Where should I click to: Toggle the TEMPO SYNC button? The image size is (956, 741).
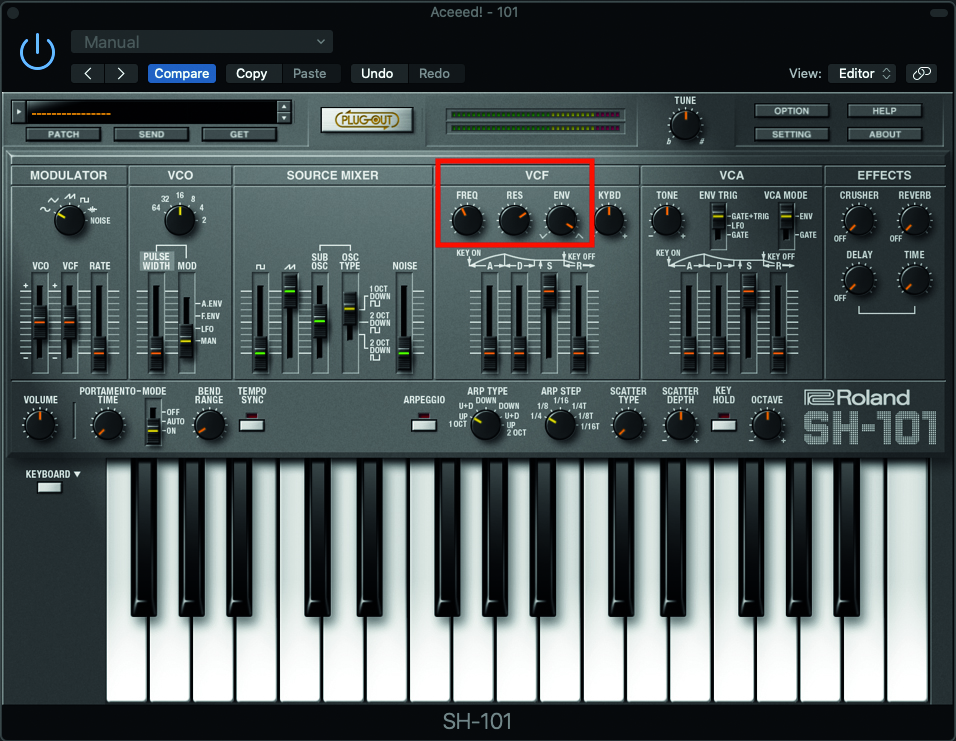tap(252, 423)
